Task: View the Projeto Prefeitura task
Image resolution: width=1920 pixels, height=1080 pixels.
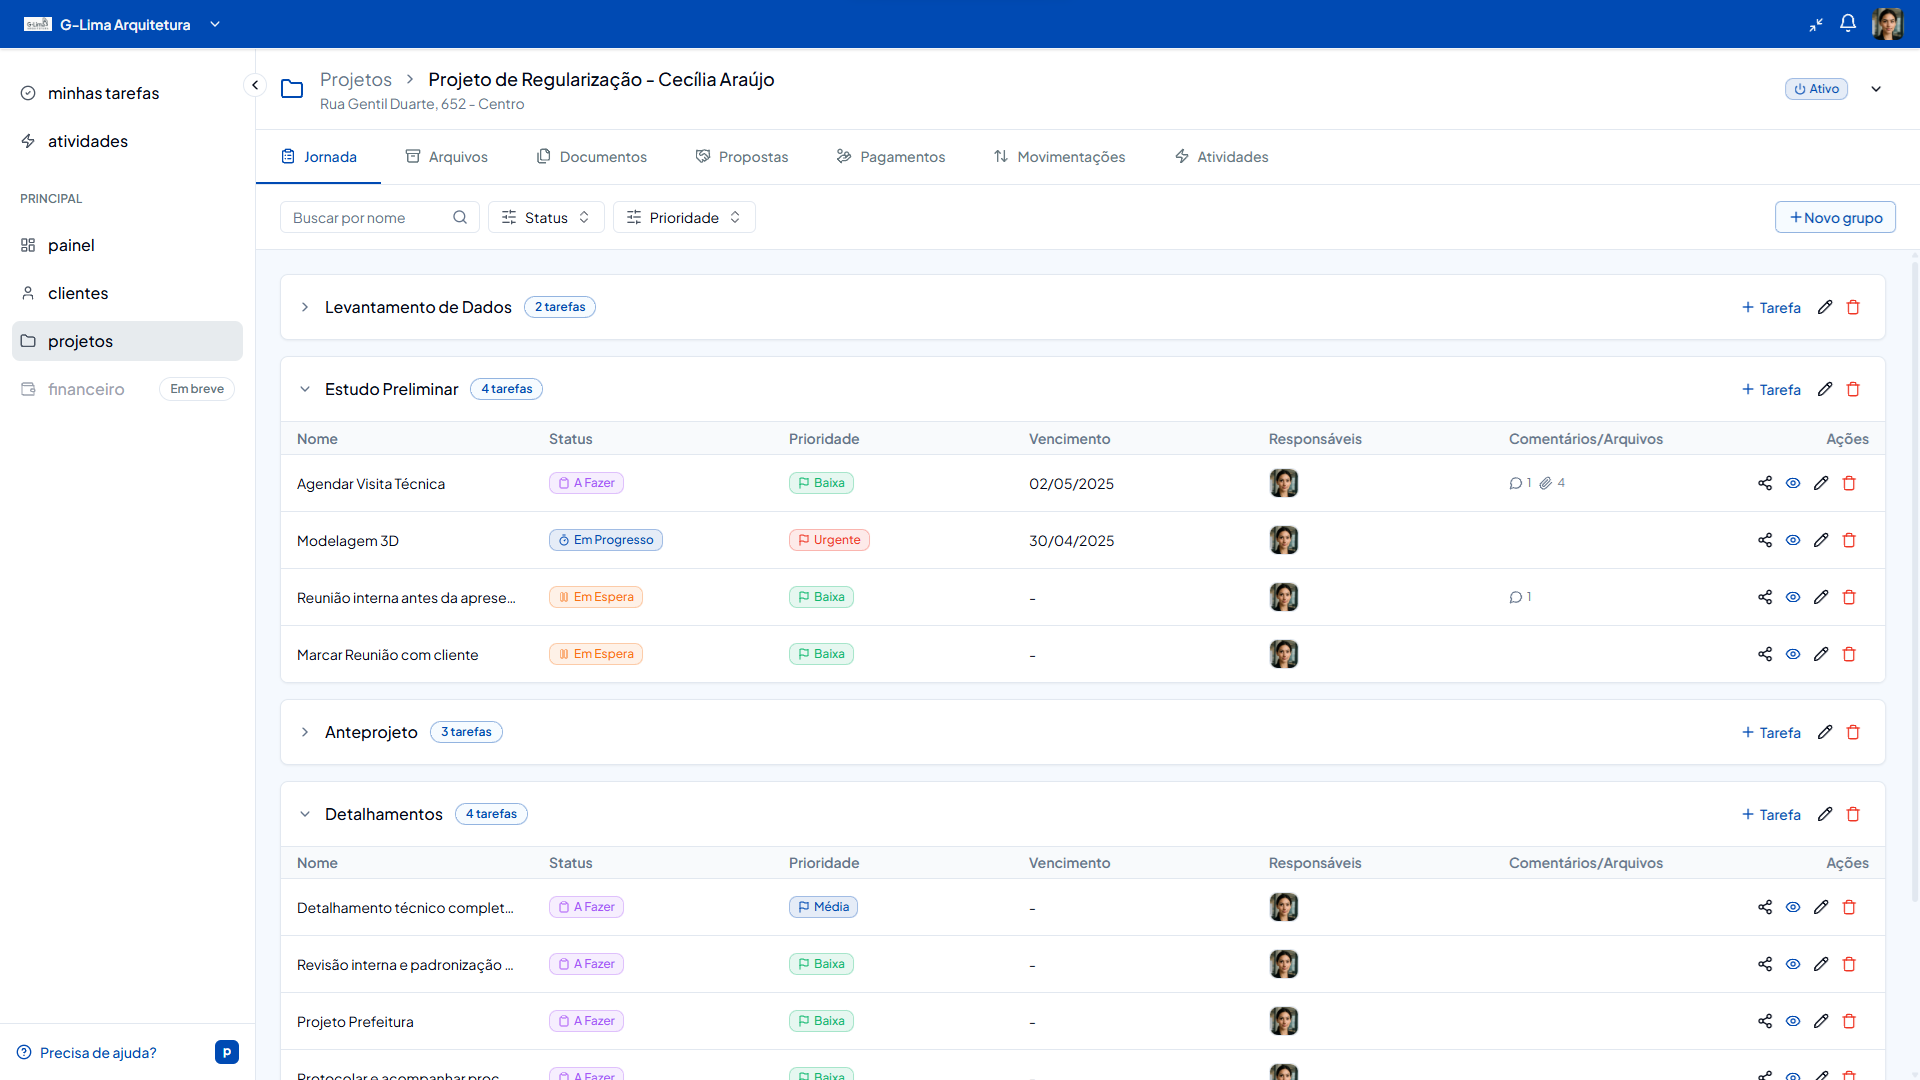Action: pyautogui.click(x=1793, y=1021)
